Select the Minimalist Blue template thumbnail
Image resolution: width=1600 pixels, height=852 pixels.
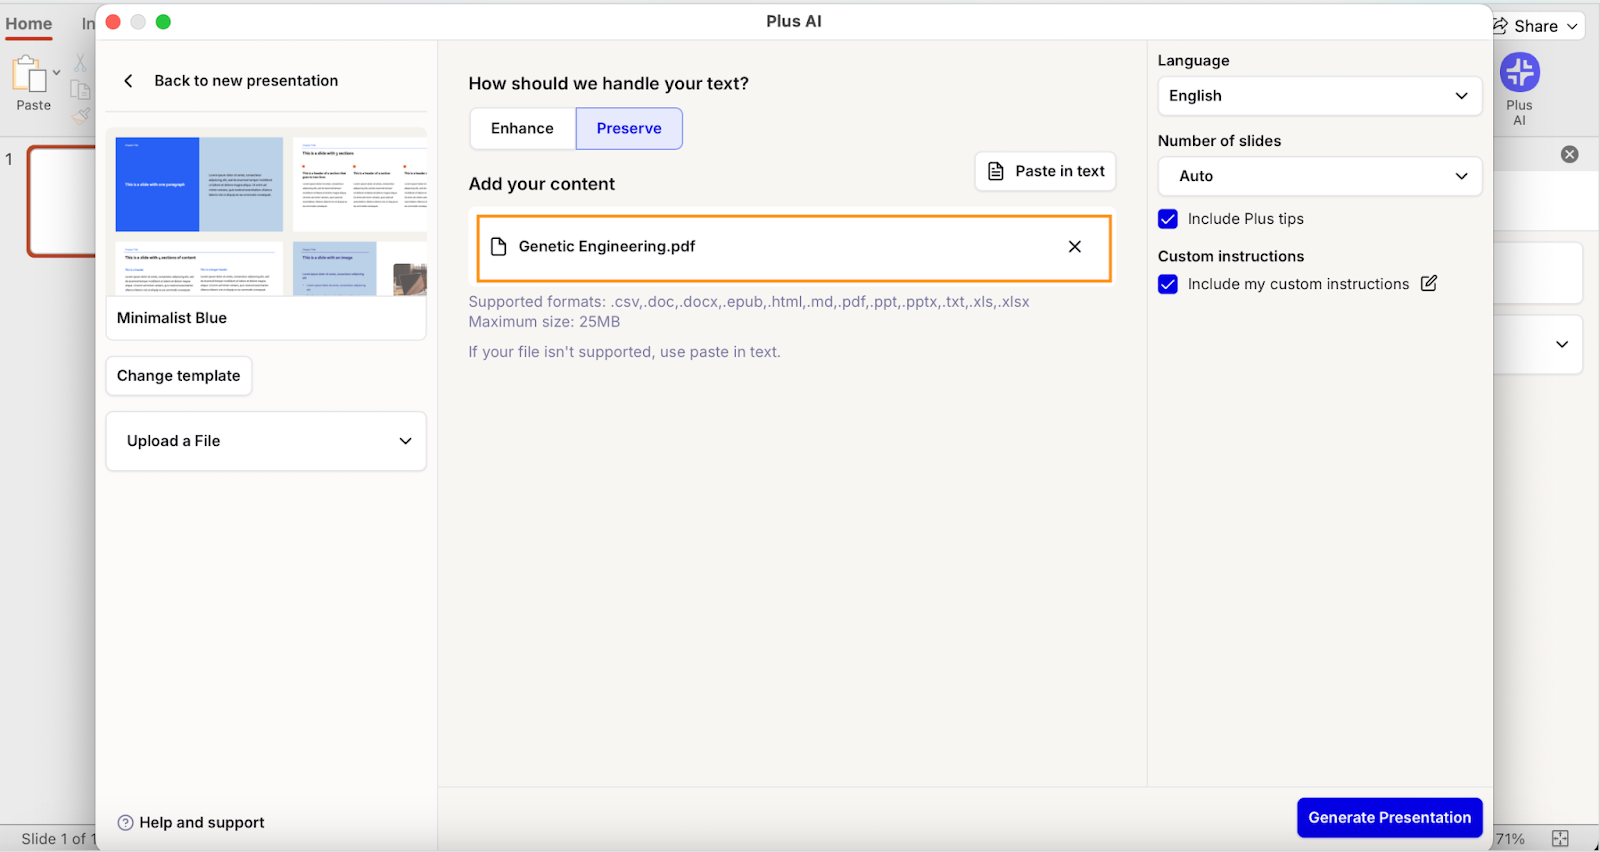click(x=266, y=215)
